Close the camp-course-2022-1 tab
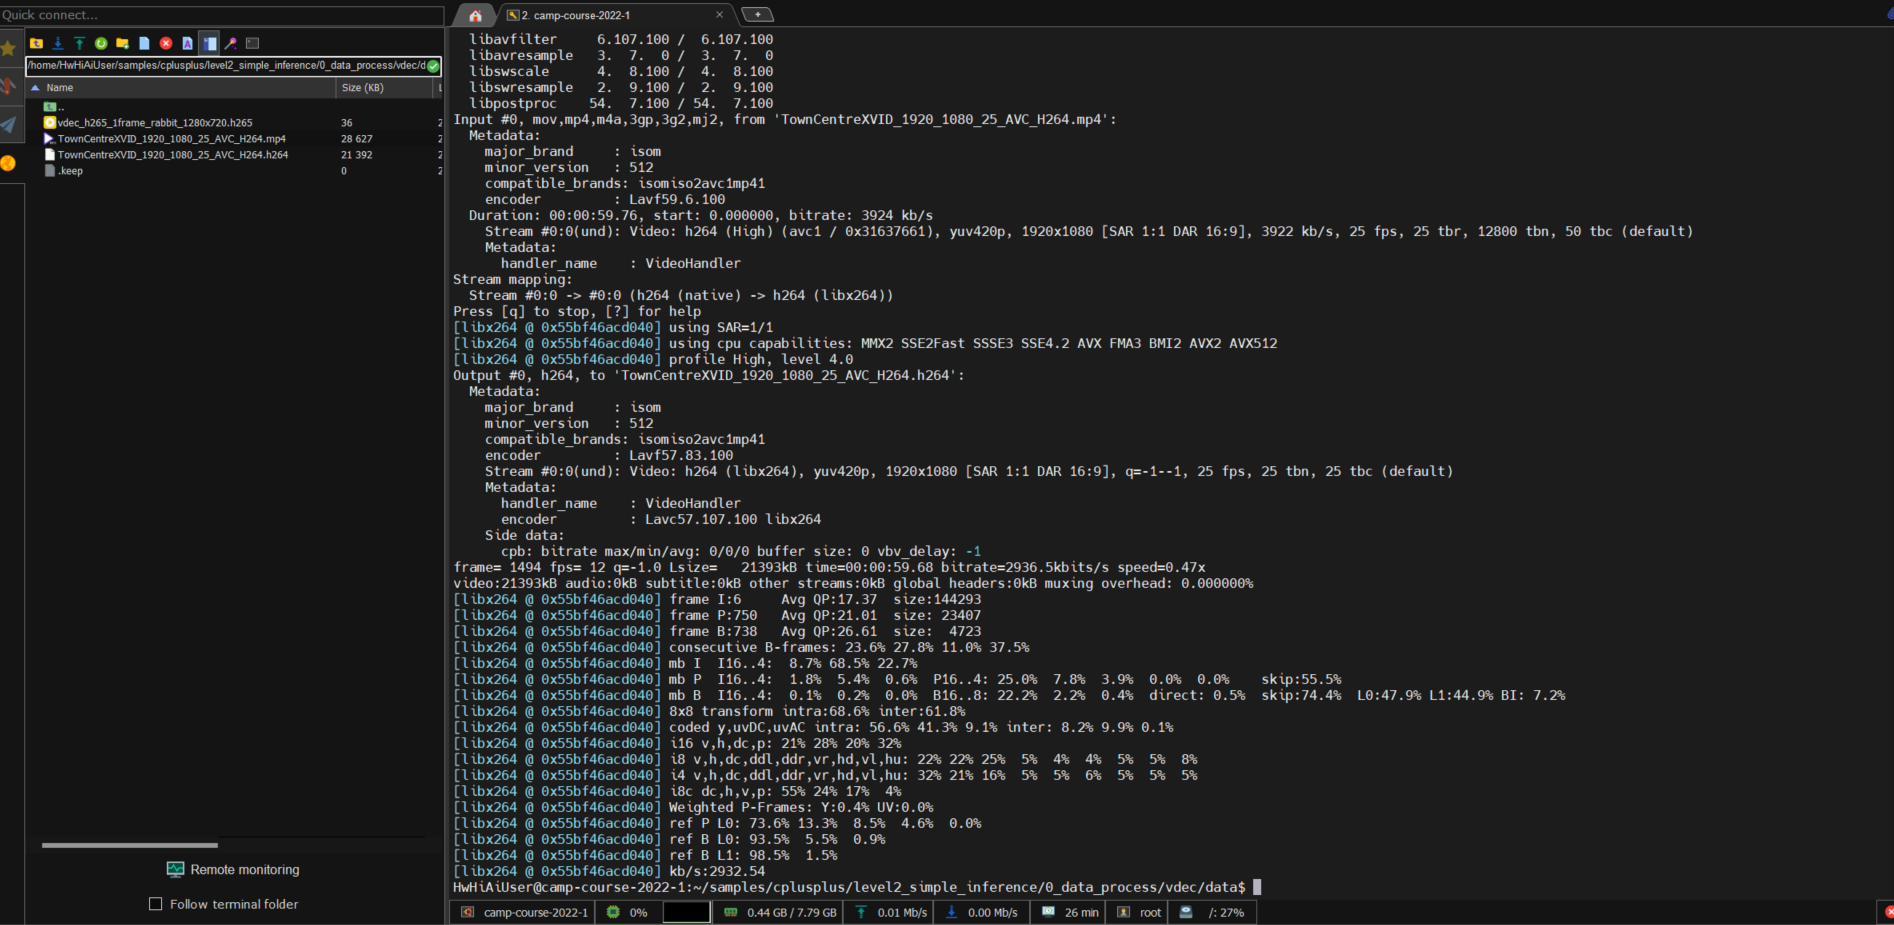 (719, 15)
